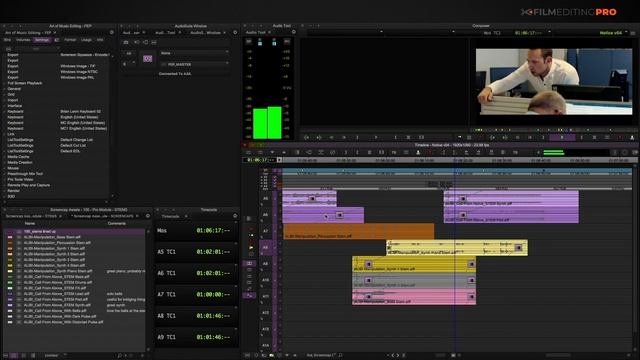Open the AudioSuite window panel settings gear
Viewport: 640px width, 360px height.
tap(235, 32)
